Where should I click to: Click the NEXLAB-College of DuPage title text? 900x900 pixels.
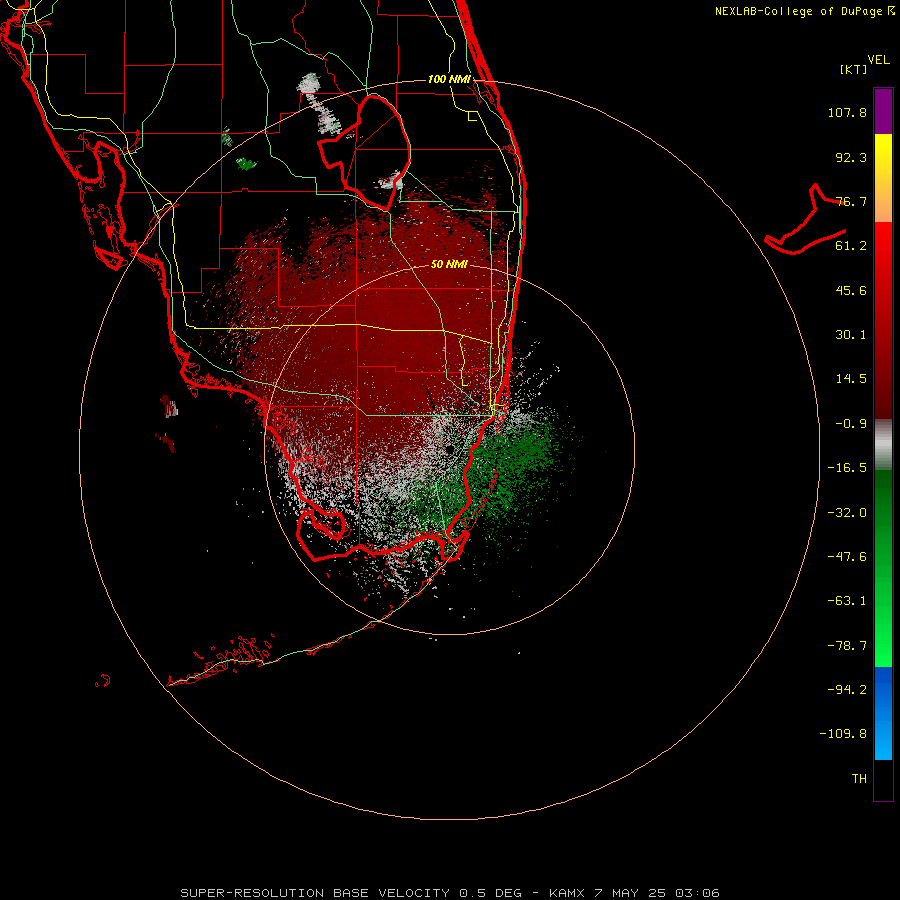[798, 11]
